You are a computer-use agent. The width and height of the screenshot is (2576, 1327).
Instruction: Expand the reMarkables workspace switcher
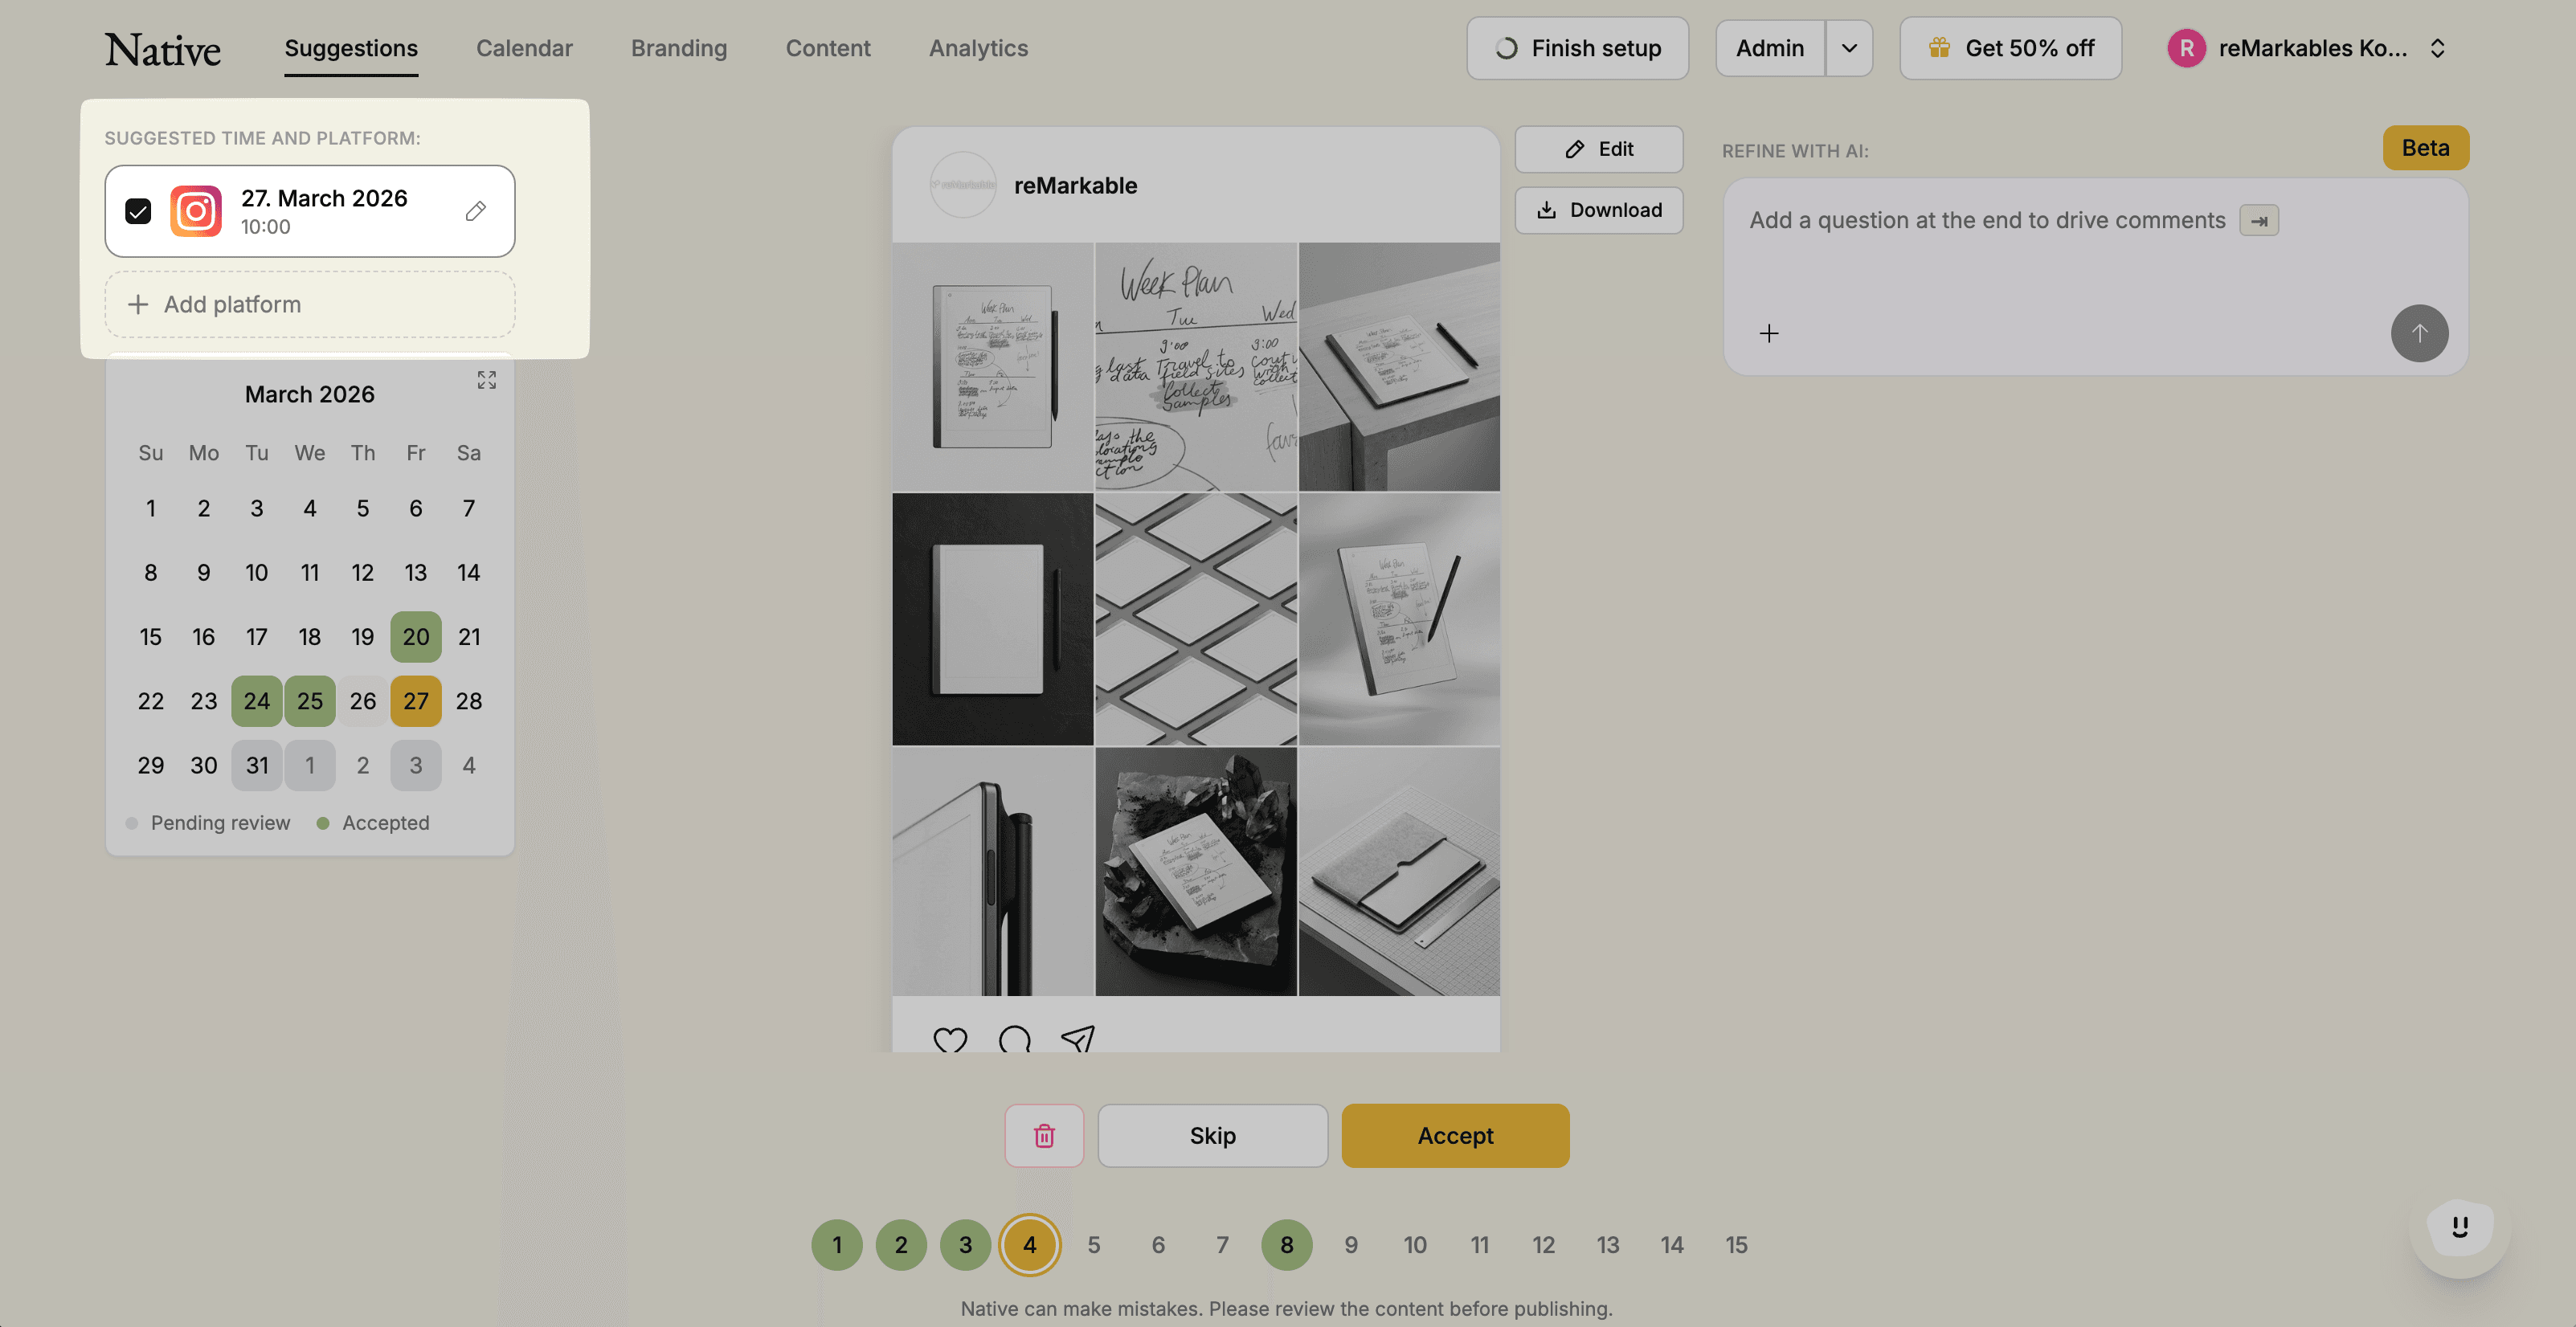[2437, 48]
